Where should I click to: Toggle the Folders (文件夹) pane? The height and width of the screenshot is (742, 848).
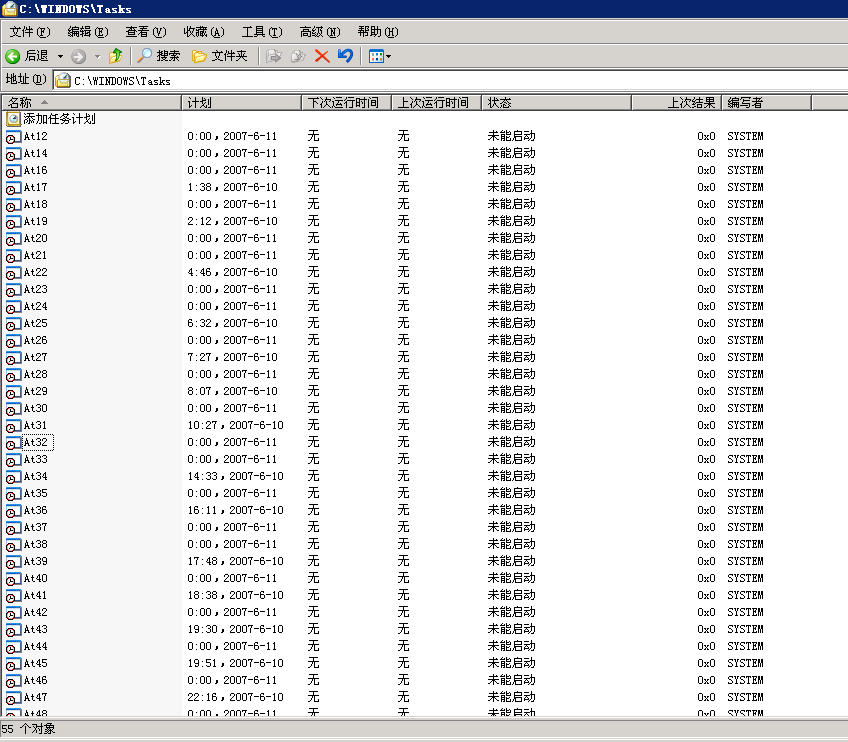coord(219,56)
